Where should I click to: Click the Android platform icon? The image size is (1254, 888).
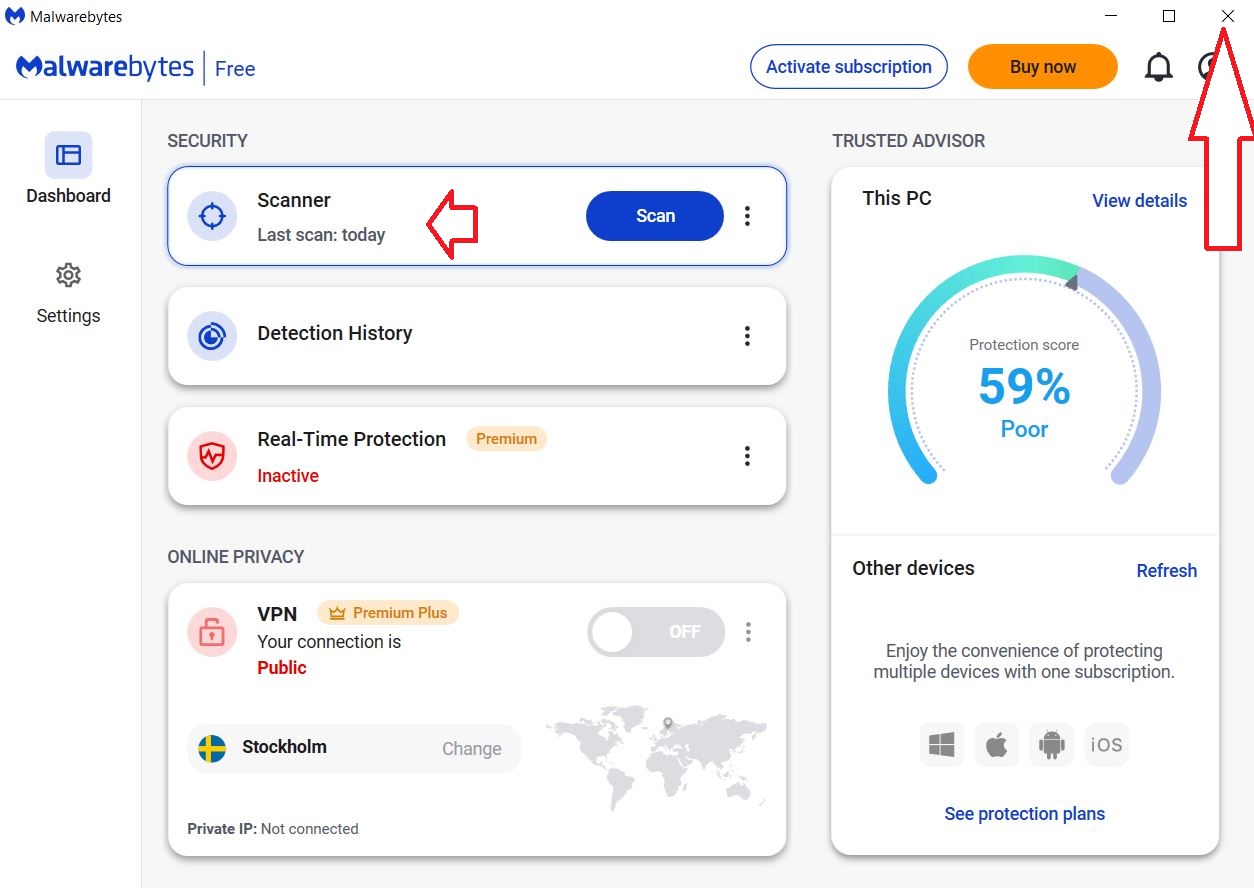(x=1051, y=745)
